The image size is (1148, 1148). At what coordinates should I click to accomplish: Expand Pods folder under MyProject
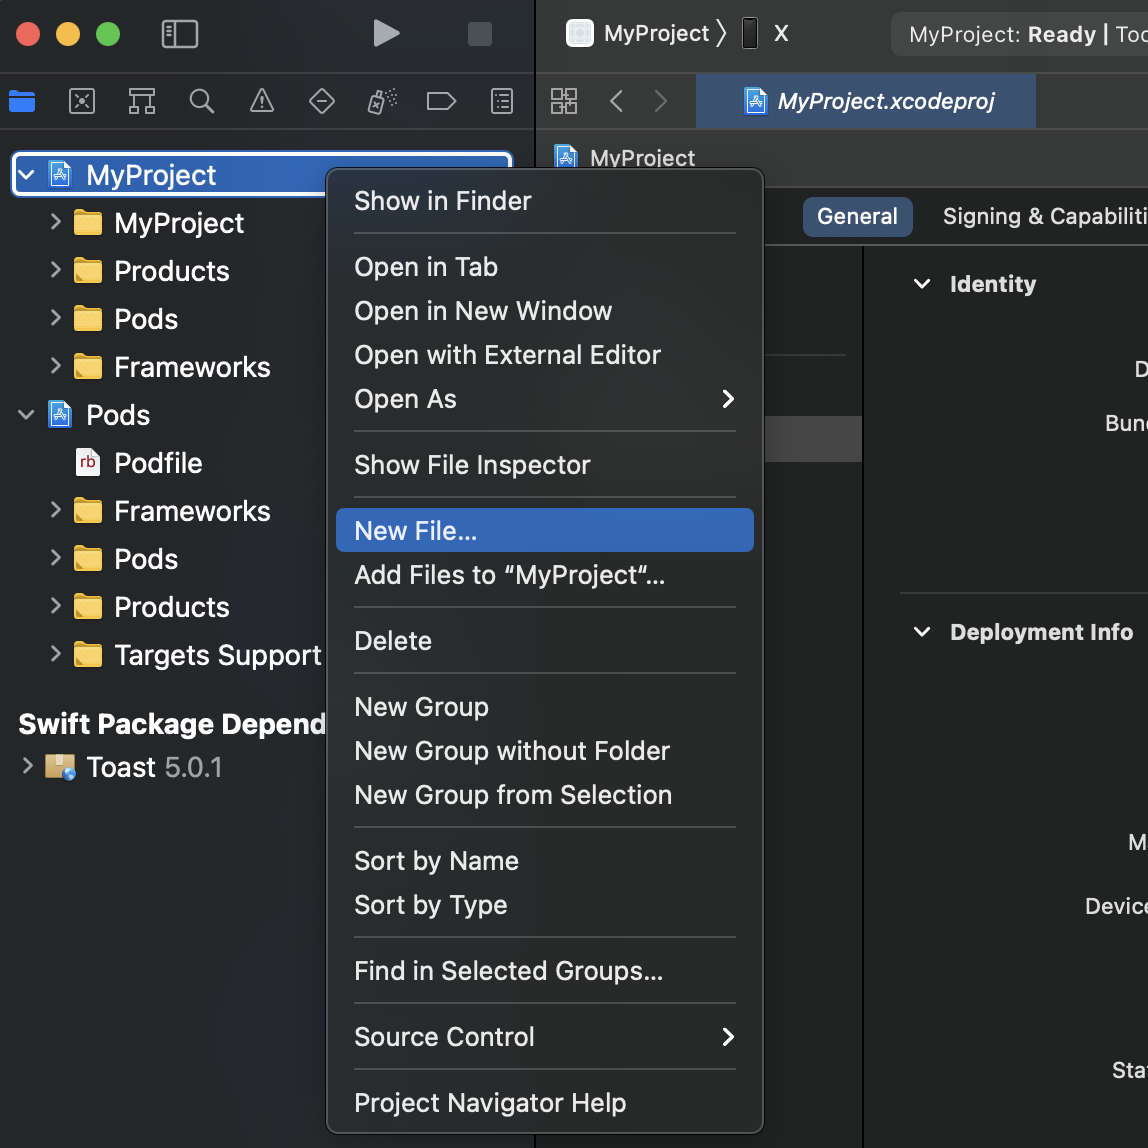56,318
